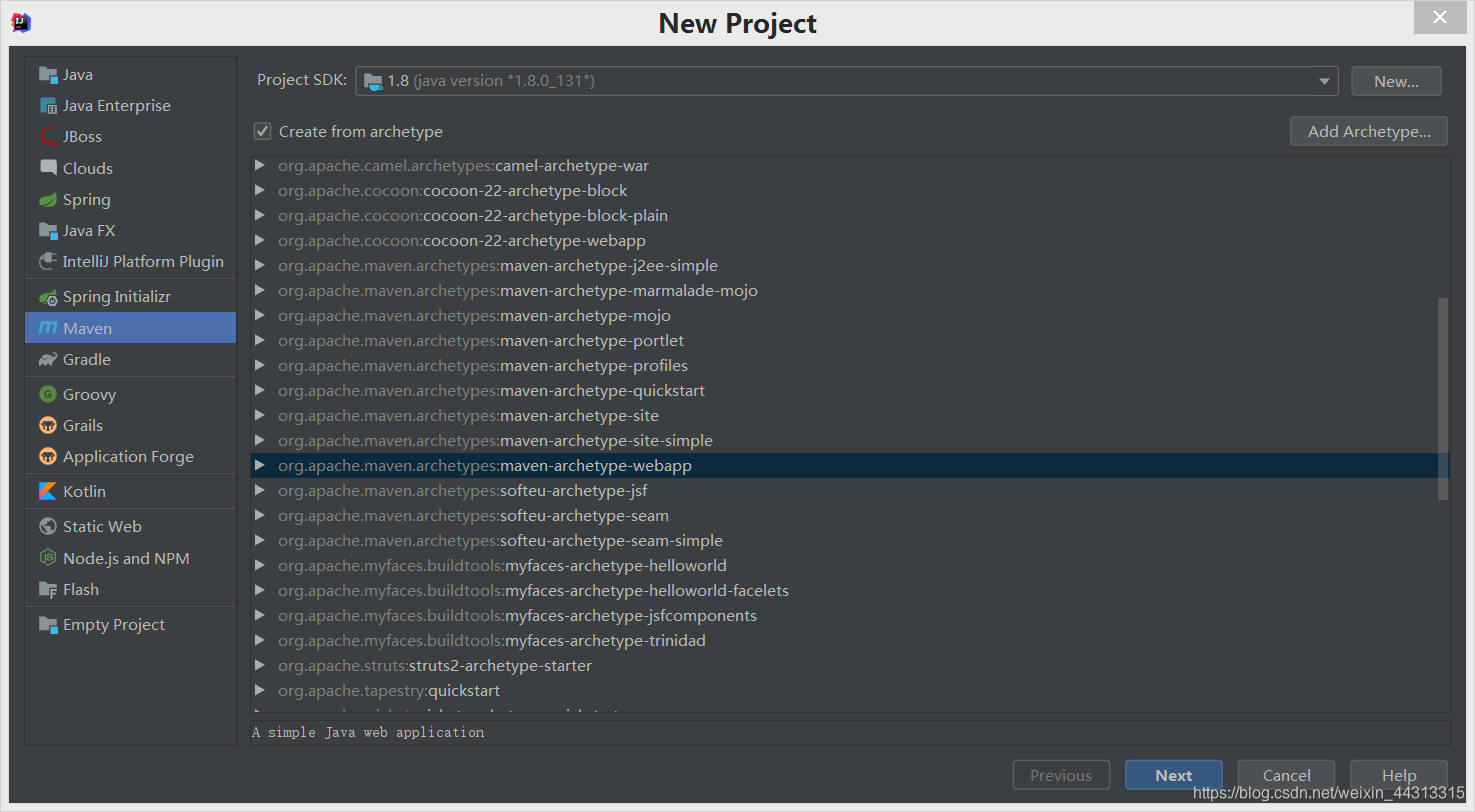Image resolution: width=1475 pixels, height=812 pixels.
Task: Expand softeu-archetype-jsf arrow
Action: pos(260,490)
